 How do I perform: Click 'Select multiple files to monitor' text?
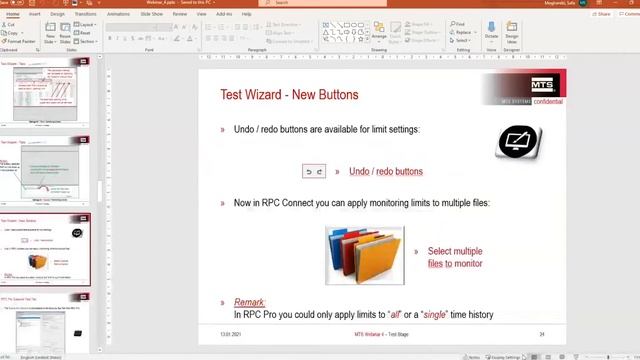(455, 257)
